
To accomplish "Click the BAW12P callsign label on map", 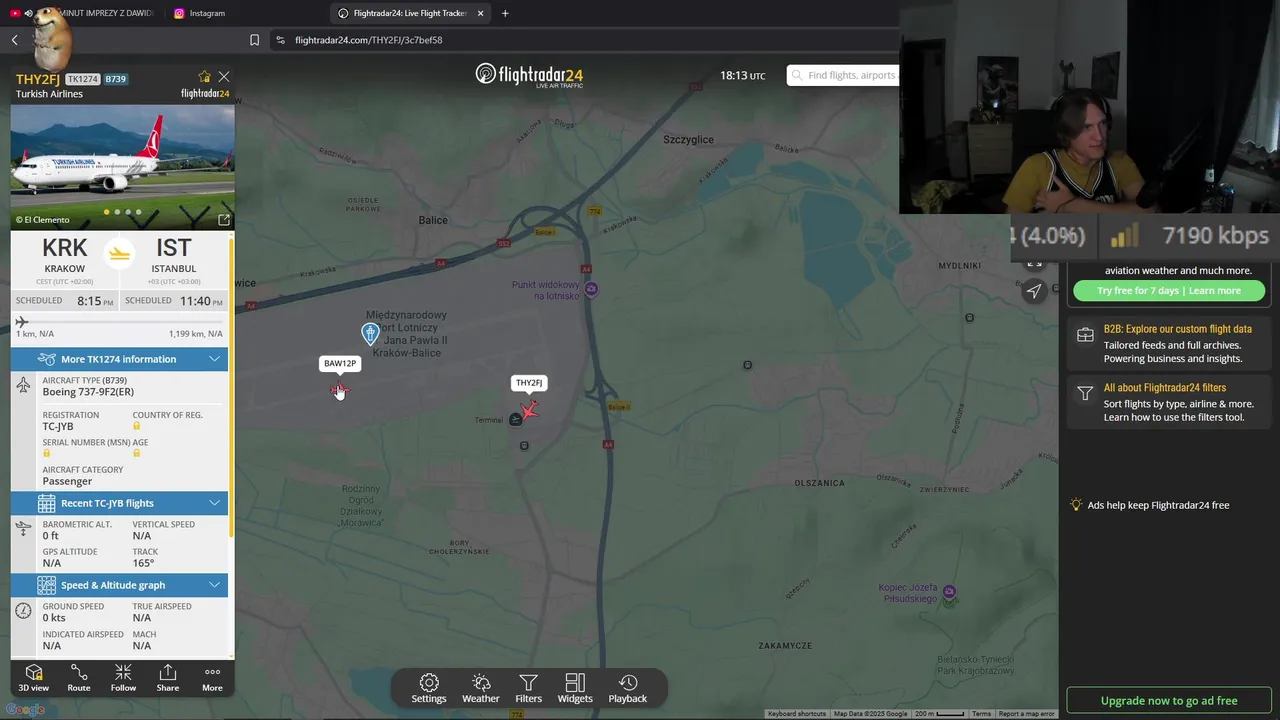I will coord(340,364).
